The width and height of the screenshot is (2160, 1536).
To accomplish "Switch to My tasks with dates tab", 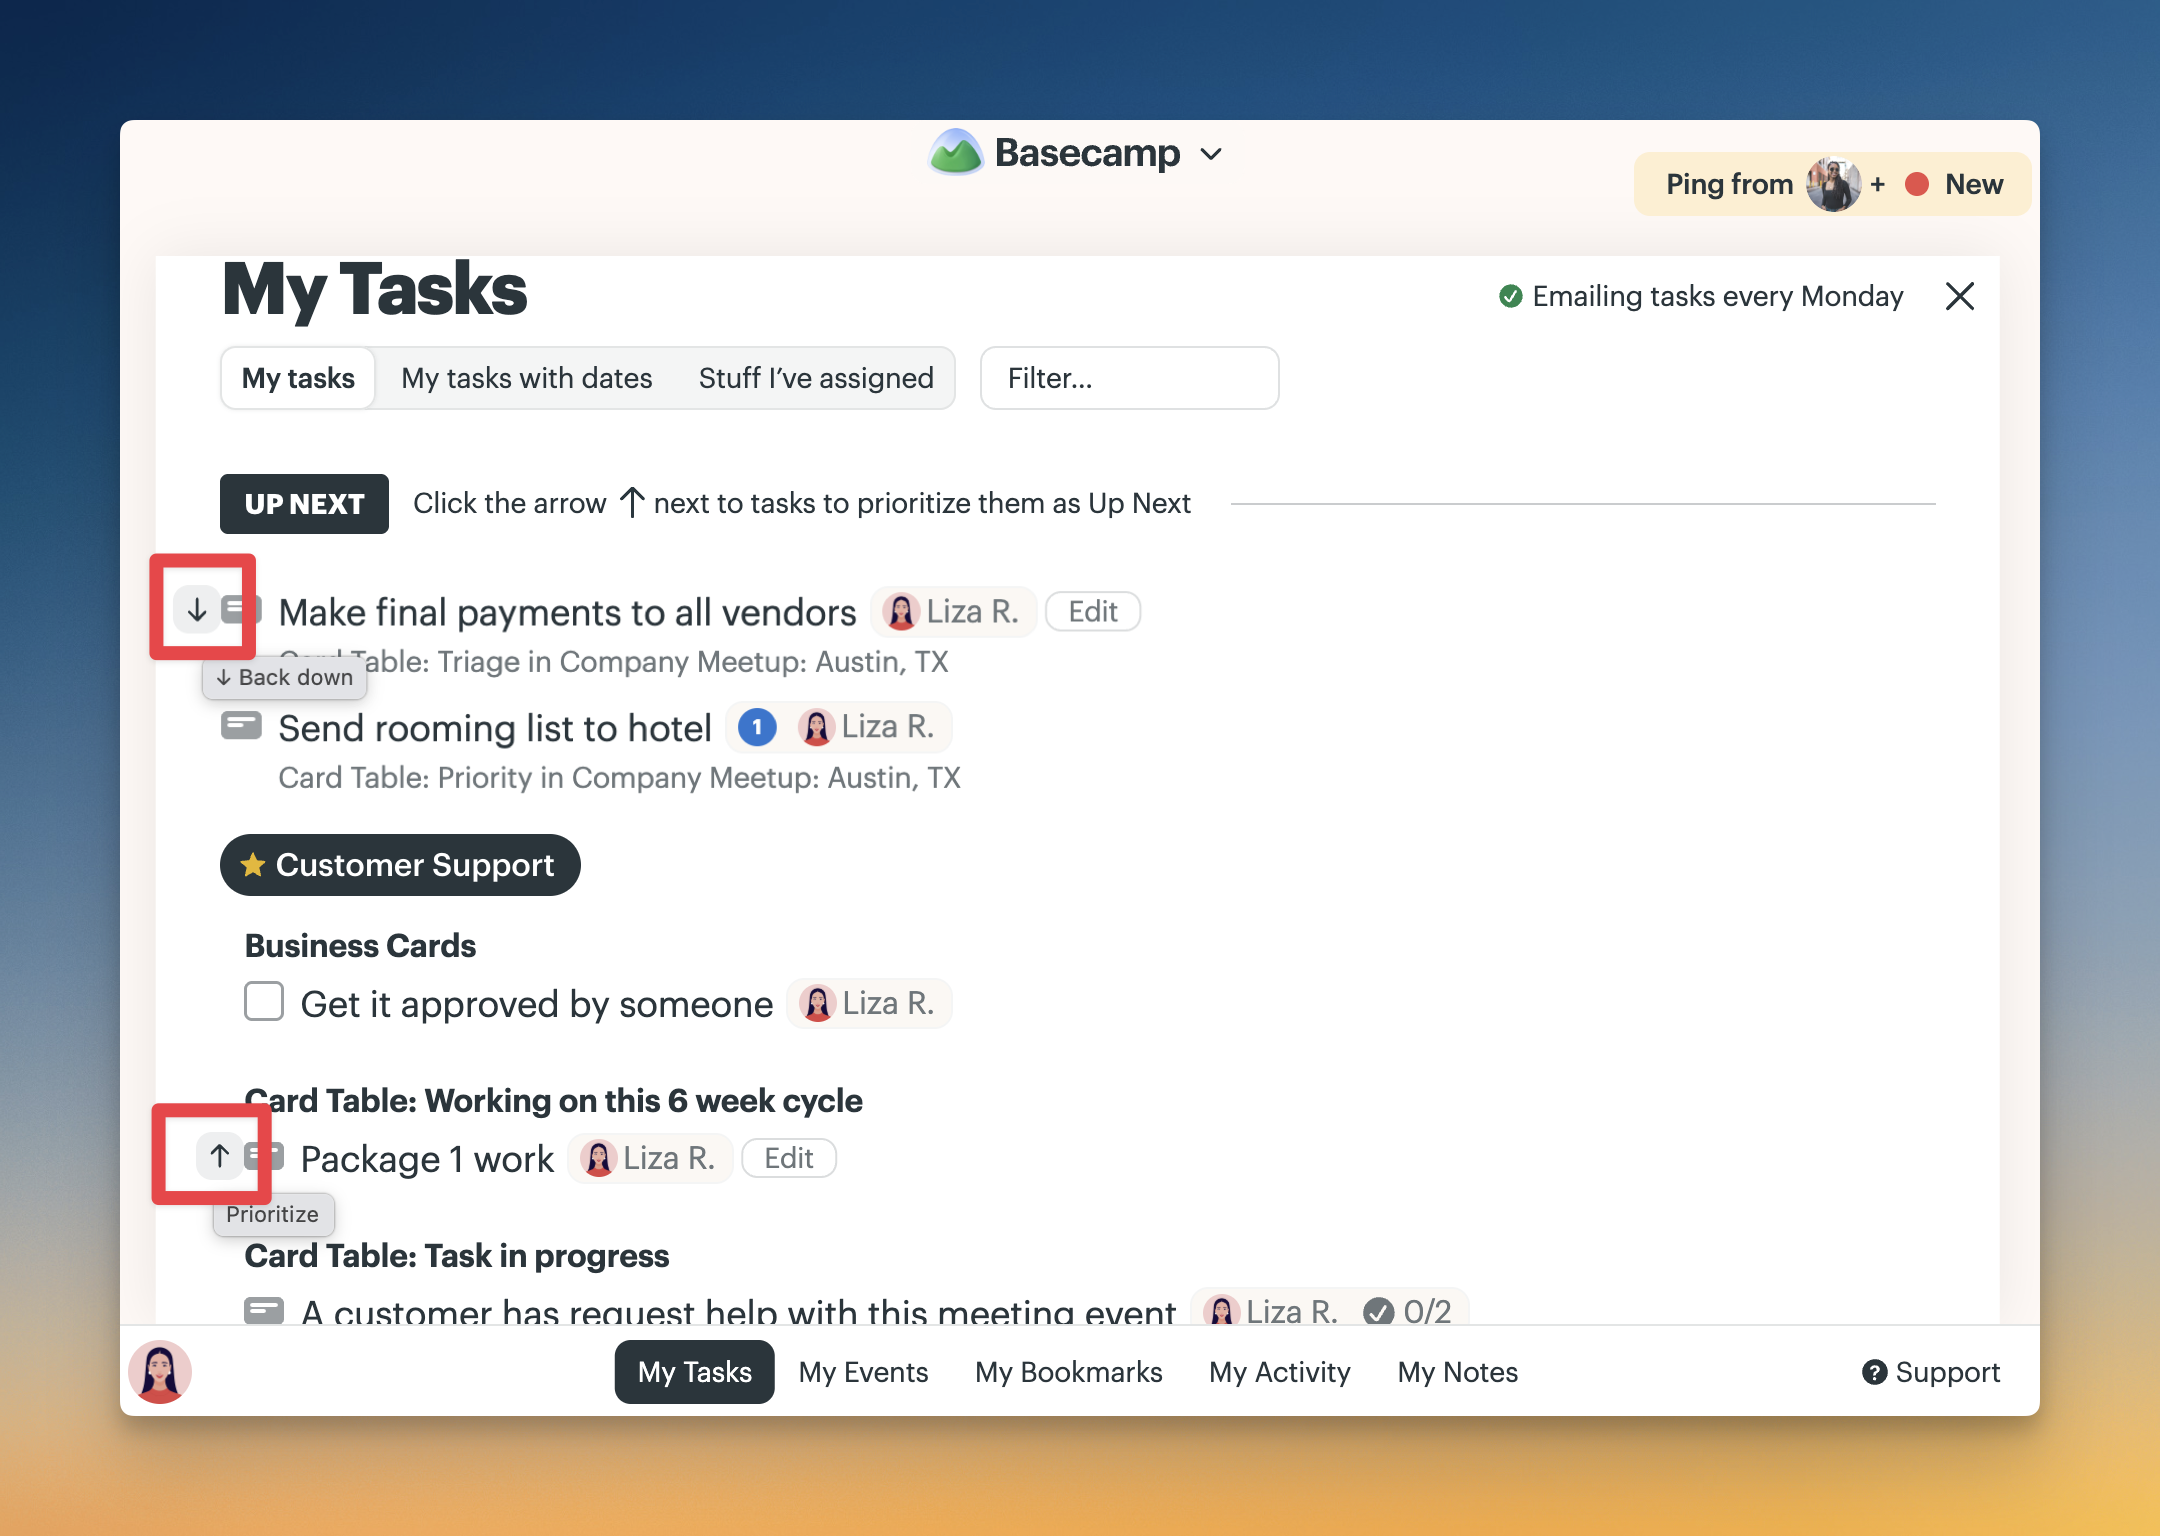I will 527,378.
